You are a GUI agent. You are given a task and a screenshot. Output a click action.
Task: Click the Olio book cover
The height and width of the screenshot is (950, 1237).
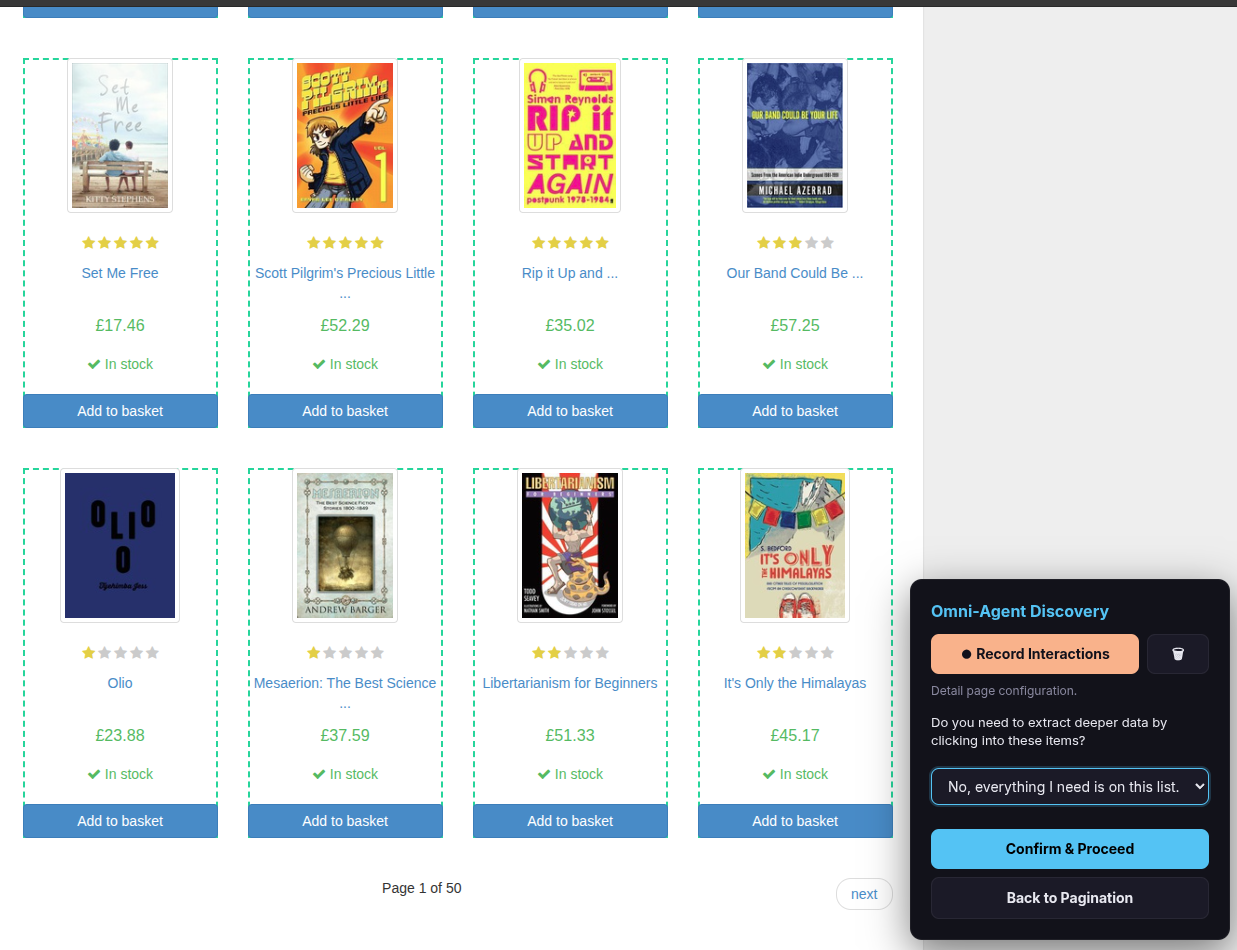tap(120, 545)
